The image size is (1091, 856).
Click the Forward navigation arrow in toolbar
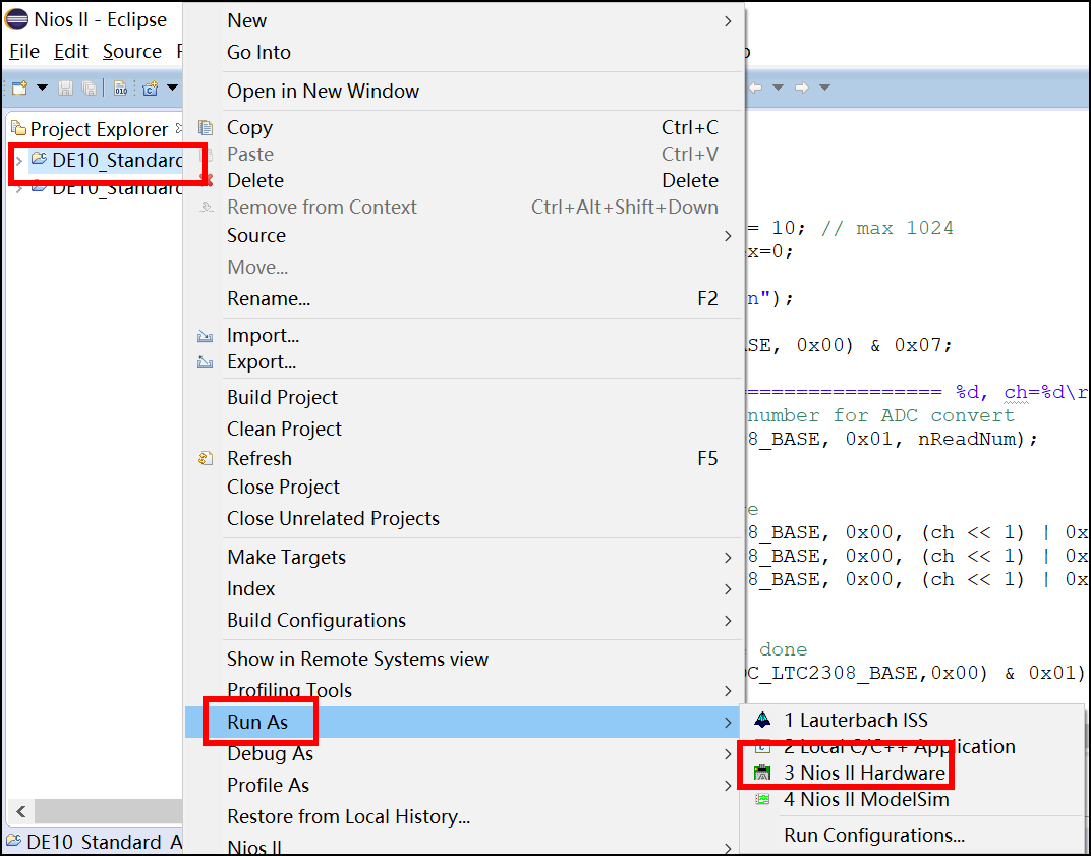pos(802,88)
